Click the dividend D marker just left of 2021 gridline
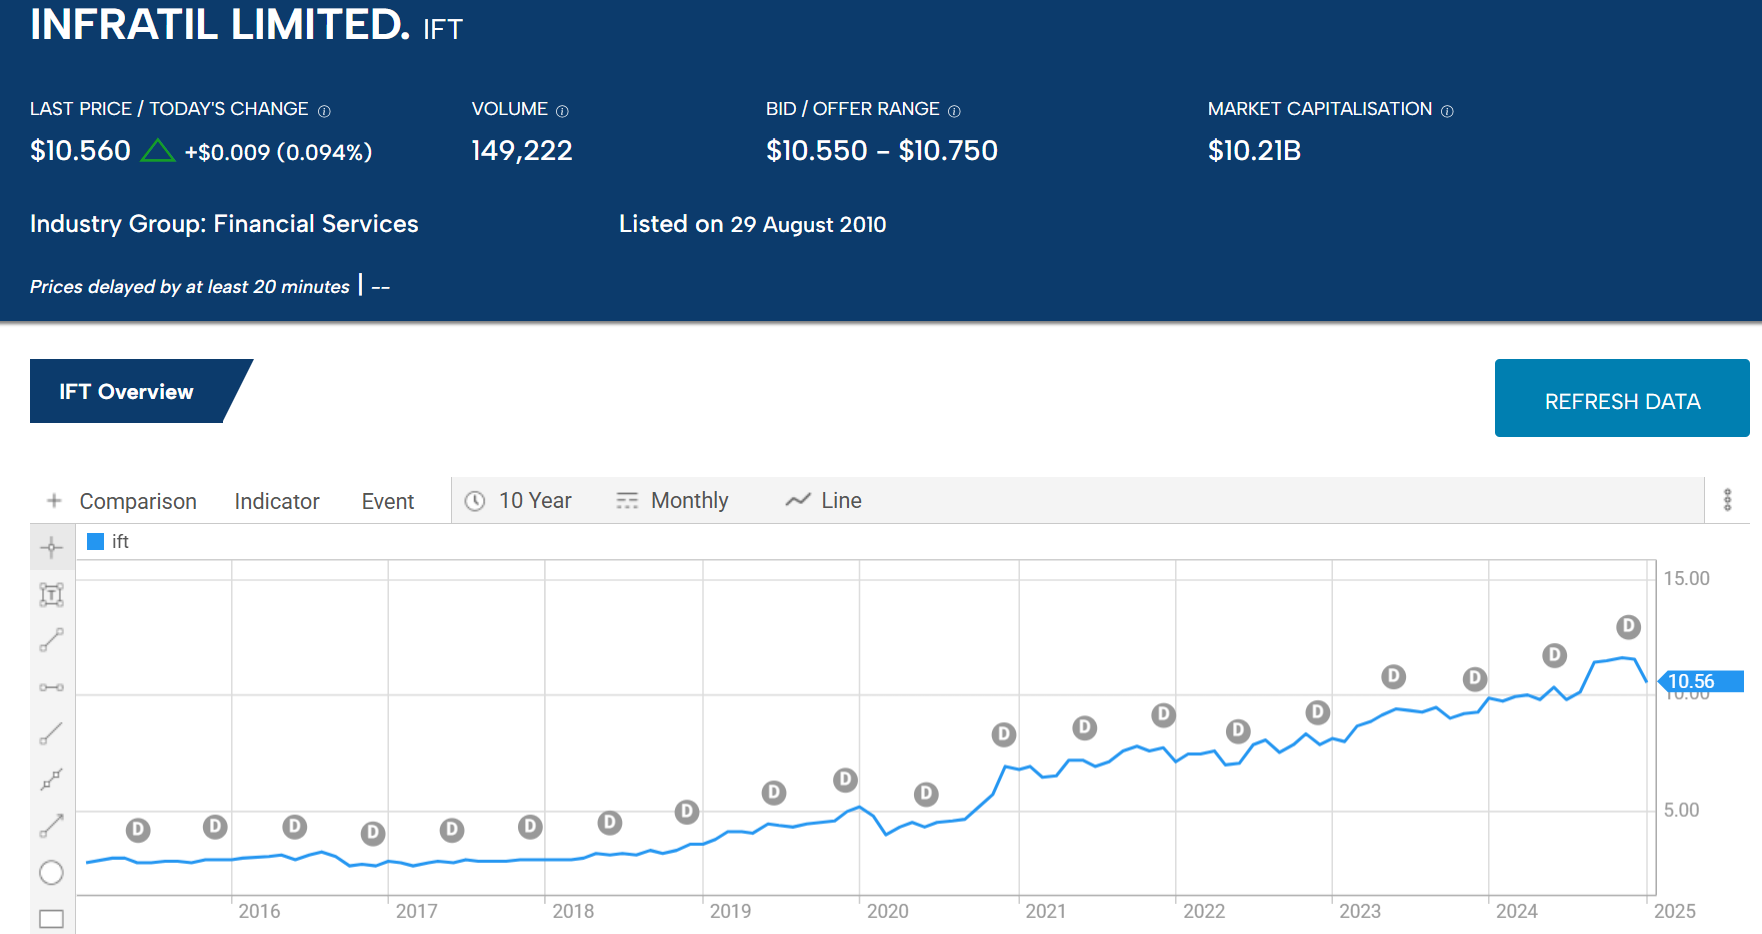The image size is (1762, 934). [1003, 735]
